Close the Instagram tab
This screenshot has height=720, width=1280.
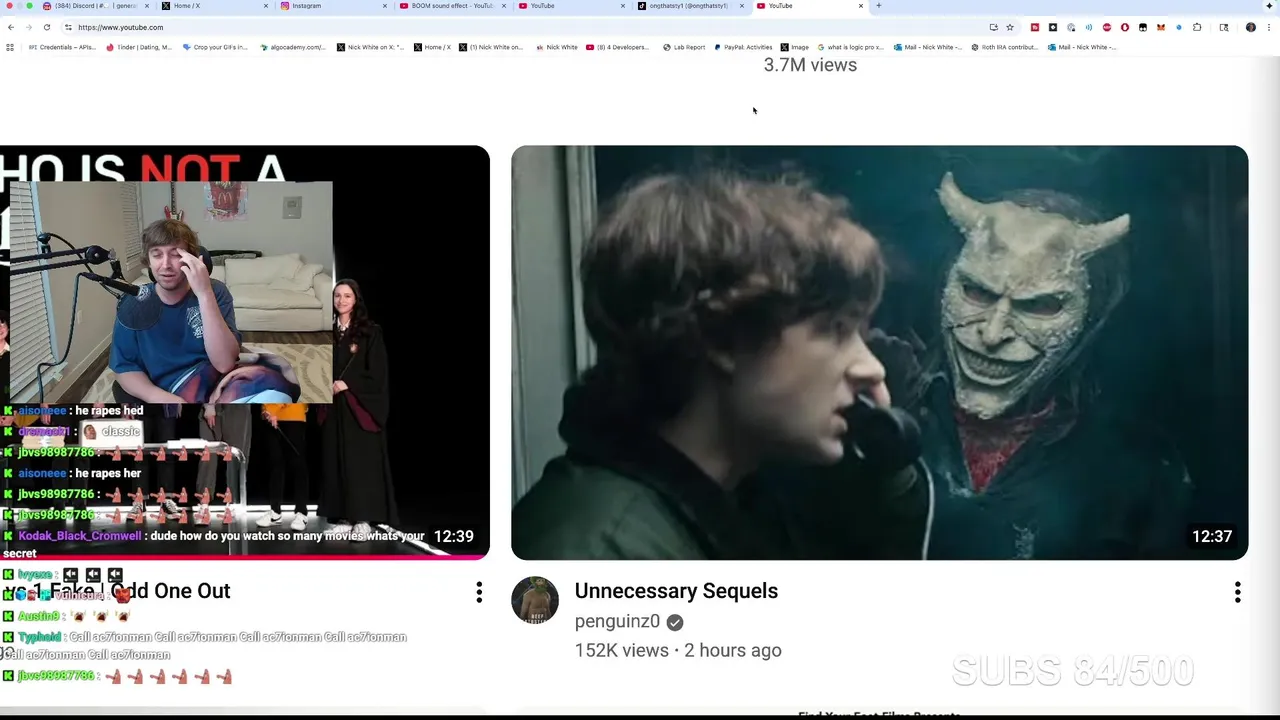(385, 6)
